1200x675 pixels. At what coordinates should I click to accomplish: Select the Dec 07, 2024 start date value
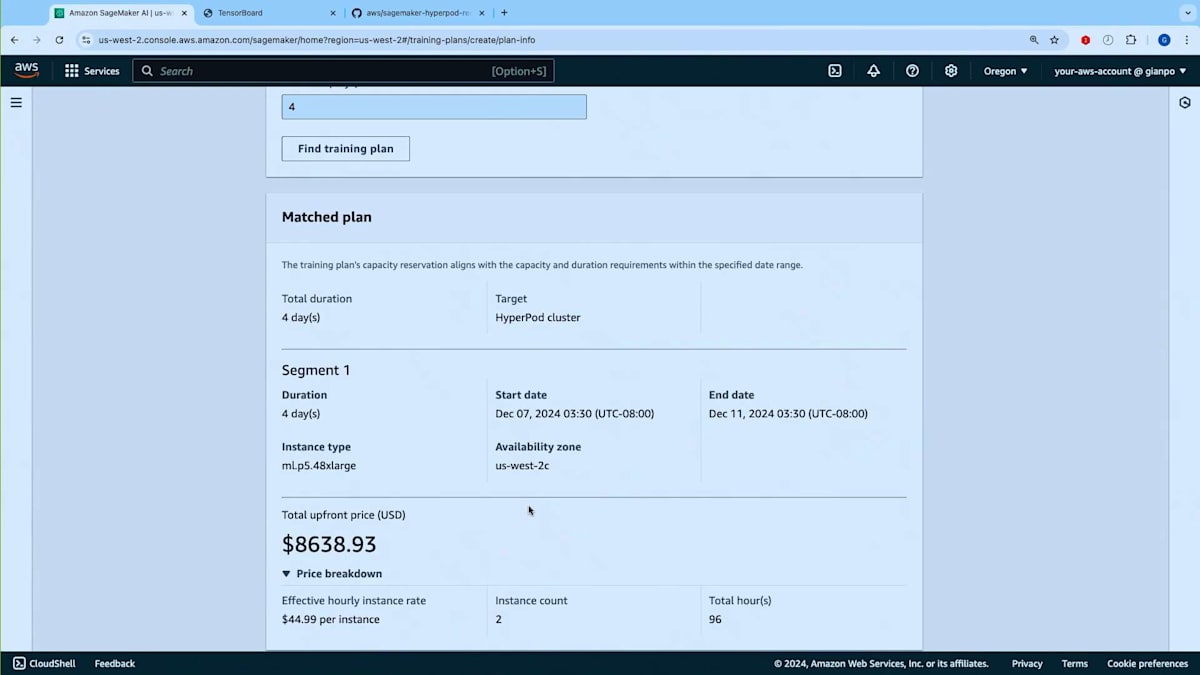point(575,414)
